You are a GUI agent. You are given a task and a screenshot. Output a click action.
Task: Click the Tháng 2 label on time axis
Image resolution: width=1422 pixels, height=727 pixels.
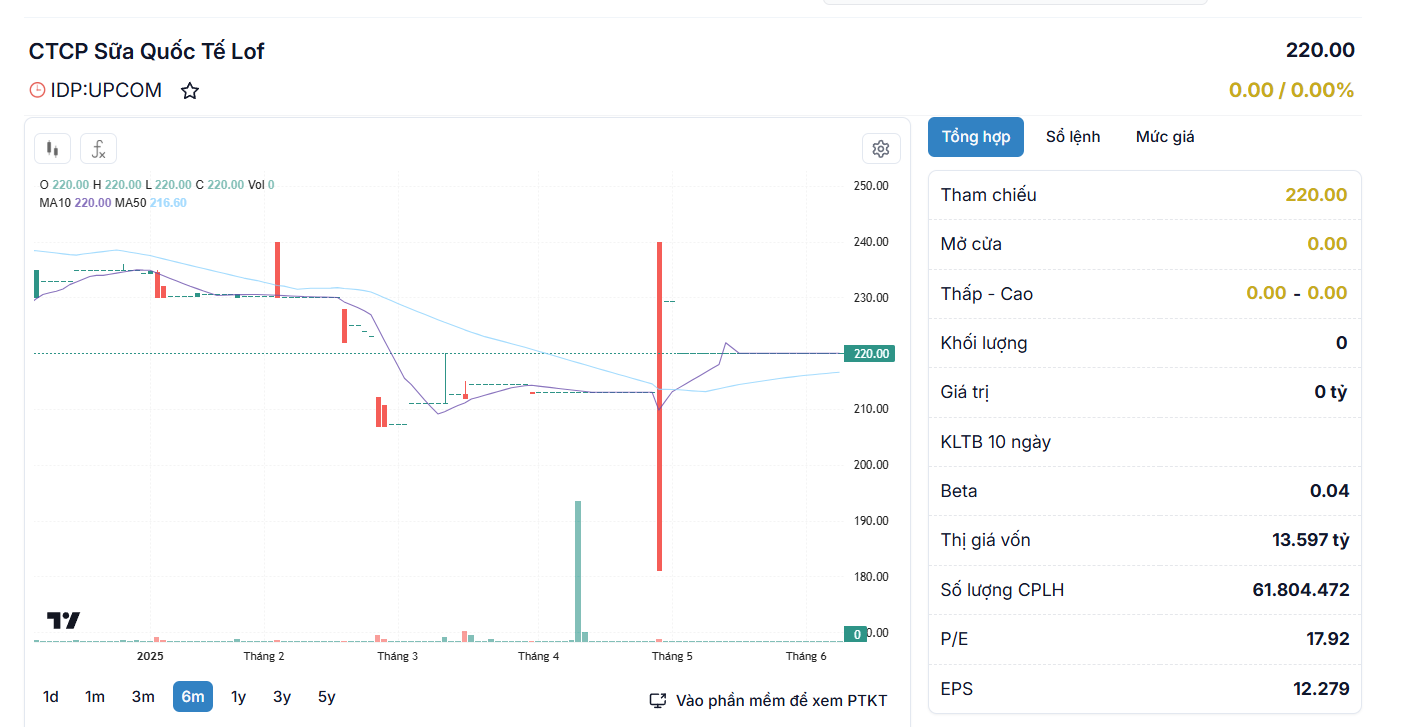[264, 656]
